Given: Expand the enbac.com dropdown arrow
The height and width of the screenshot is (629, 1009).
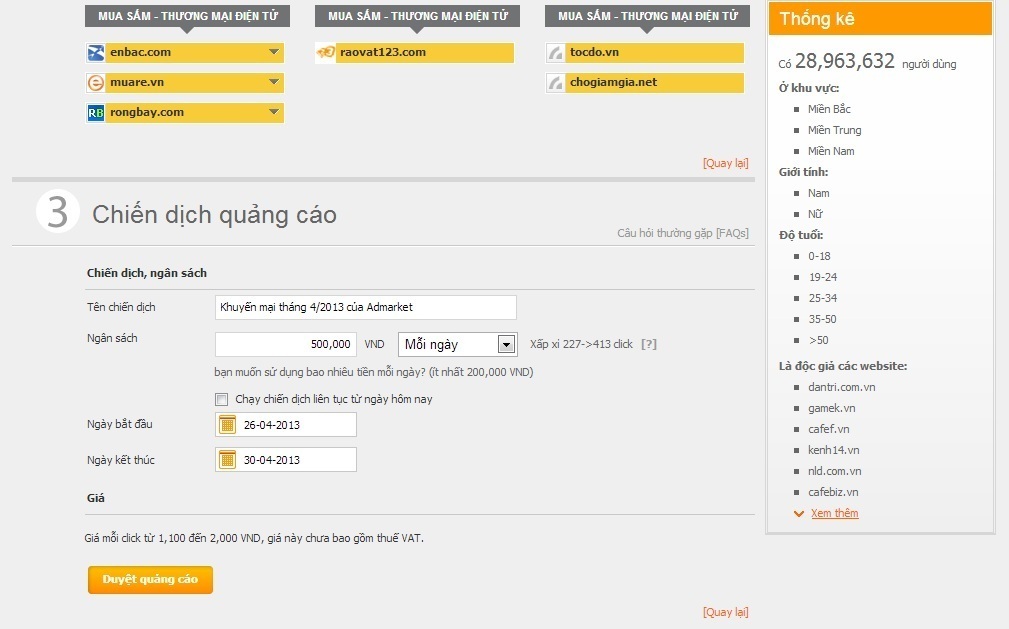Looking at the screenshot, I should tap(274, 52).
